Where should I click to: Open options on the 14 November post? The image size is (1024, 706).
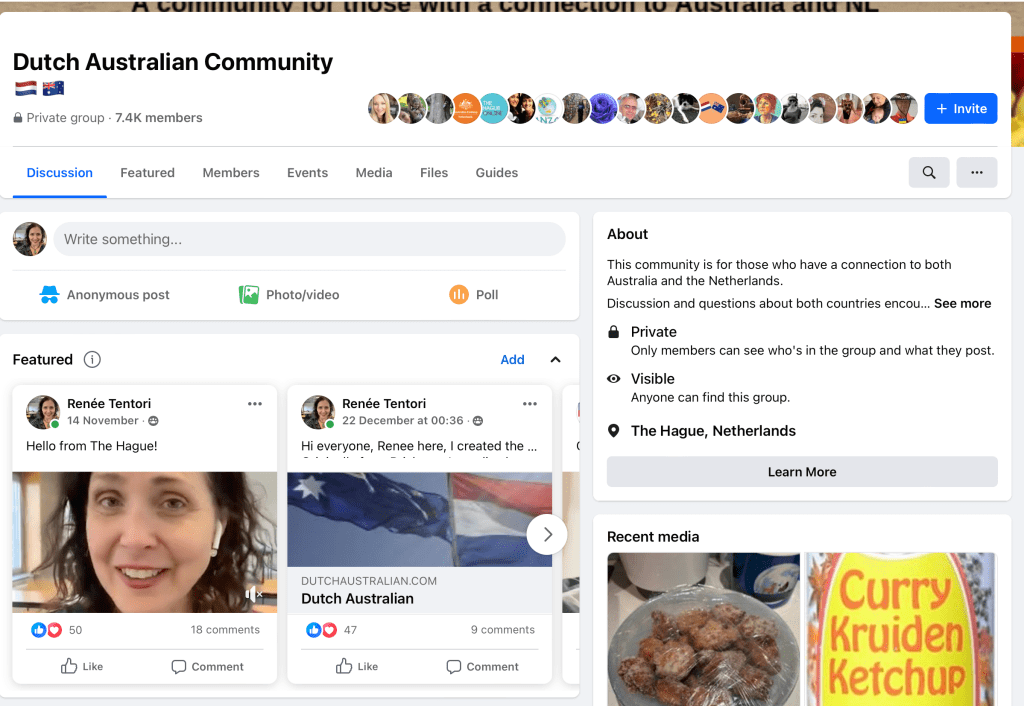pyautogui.click(x=255, y=404)
